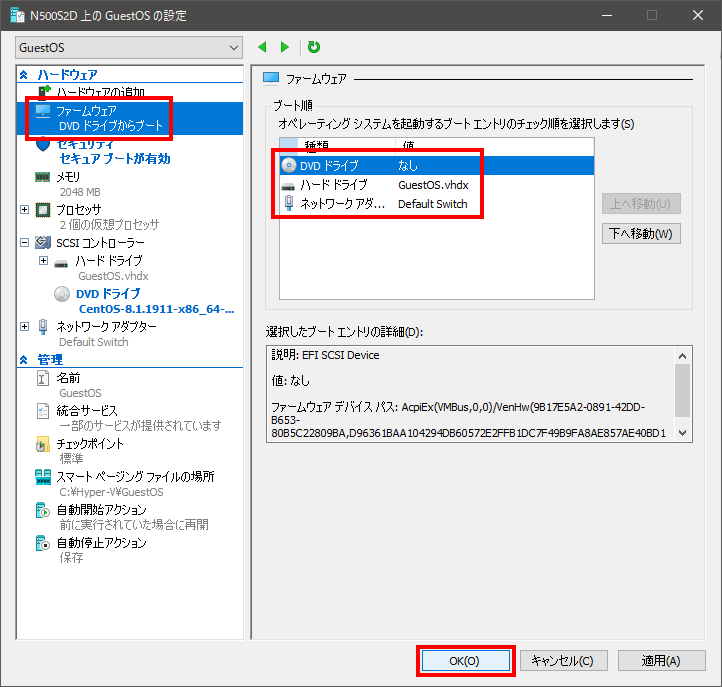Click DVD disc icon in boot order list
The width and height of the screenshot is (722, 687).
point(289,165)
